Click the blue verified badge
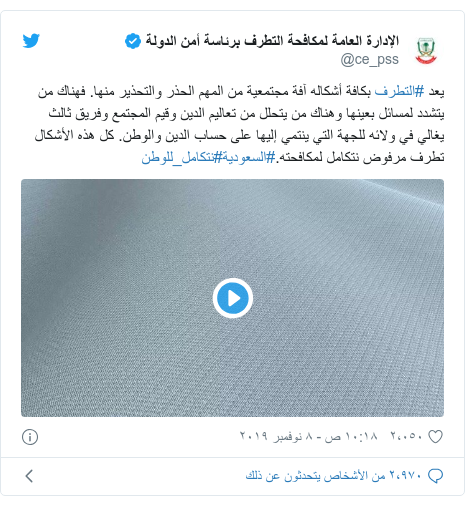The image size is (465, 505). 133,41
